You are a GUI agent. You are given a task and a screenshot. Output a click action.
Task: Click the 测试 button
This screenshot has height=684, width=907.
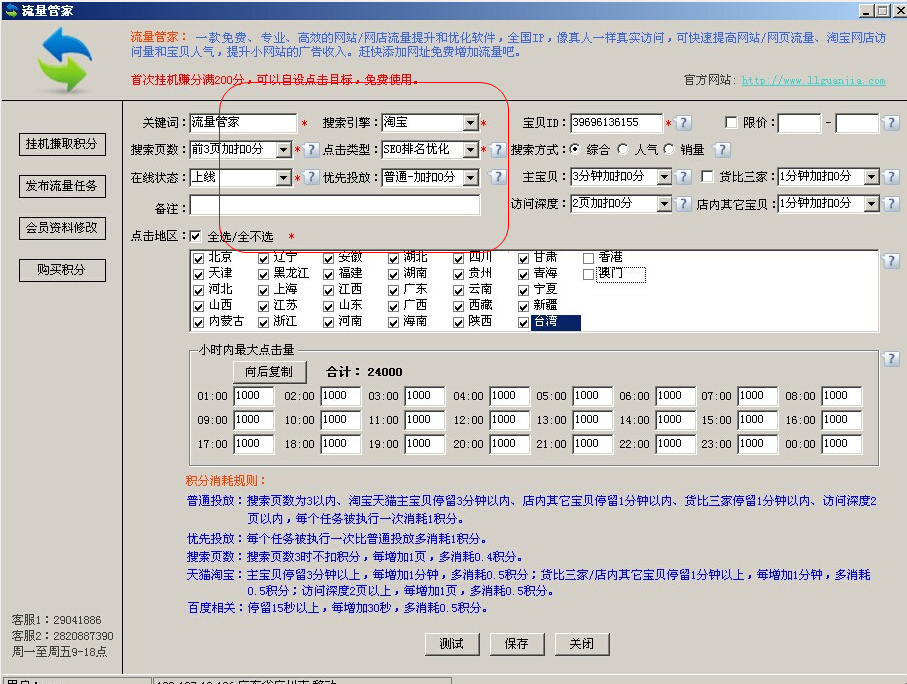[x=452, y=645]
